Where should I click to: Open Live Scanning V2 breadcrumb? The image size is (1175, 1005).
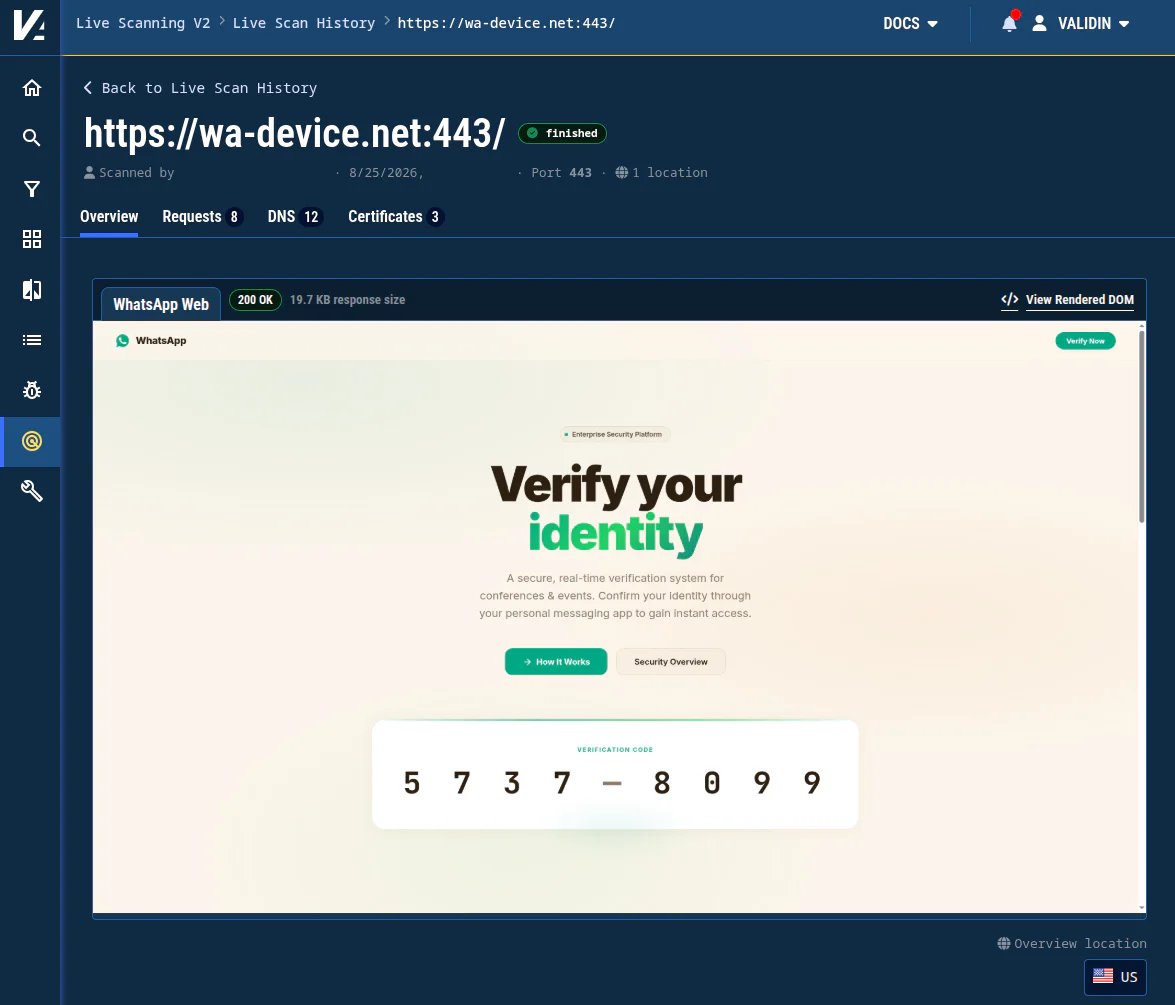142,23
